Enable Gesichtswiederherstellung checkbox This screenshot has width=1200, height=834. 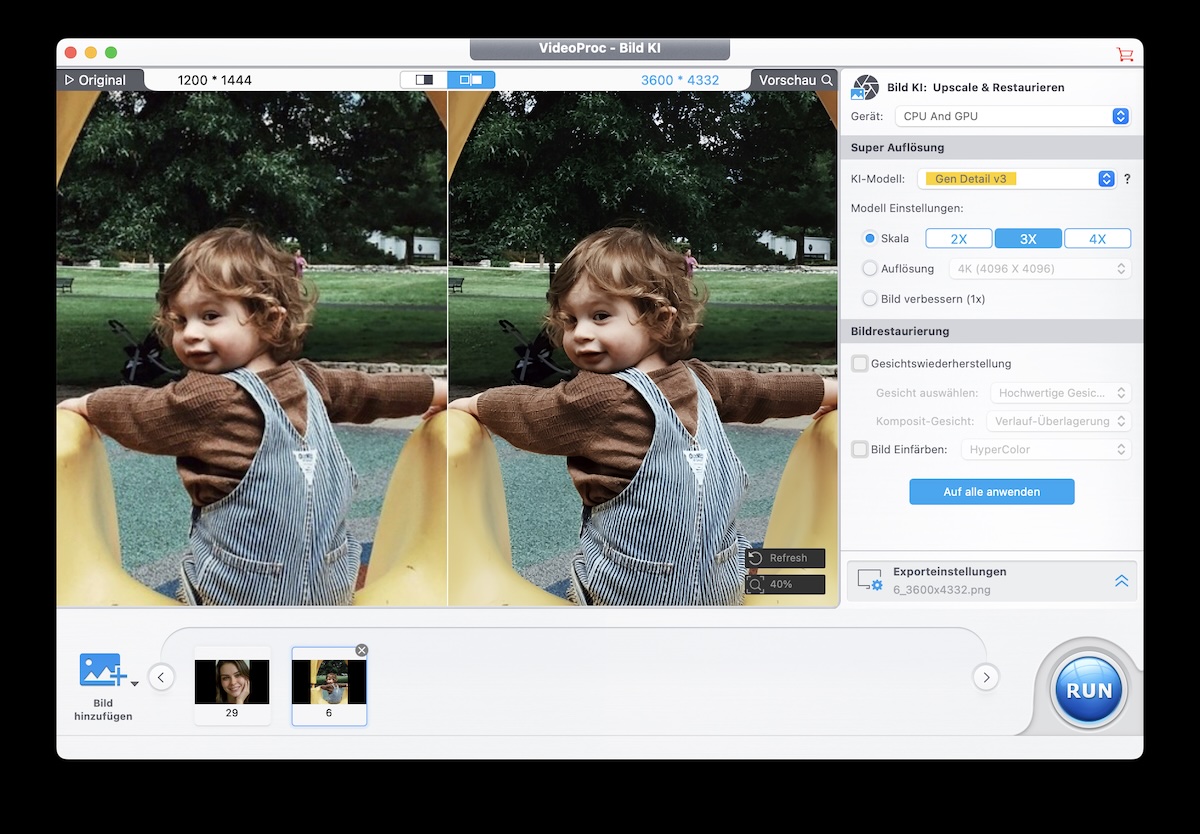click(x=860, y=364)
